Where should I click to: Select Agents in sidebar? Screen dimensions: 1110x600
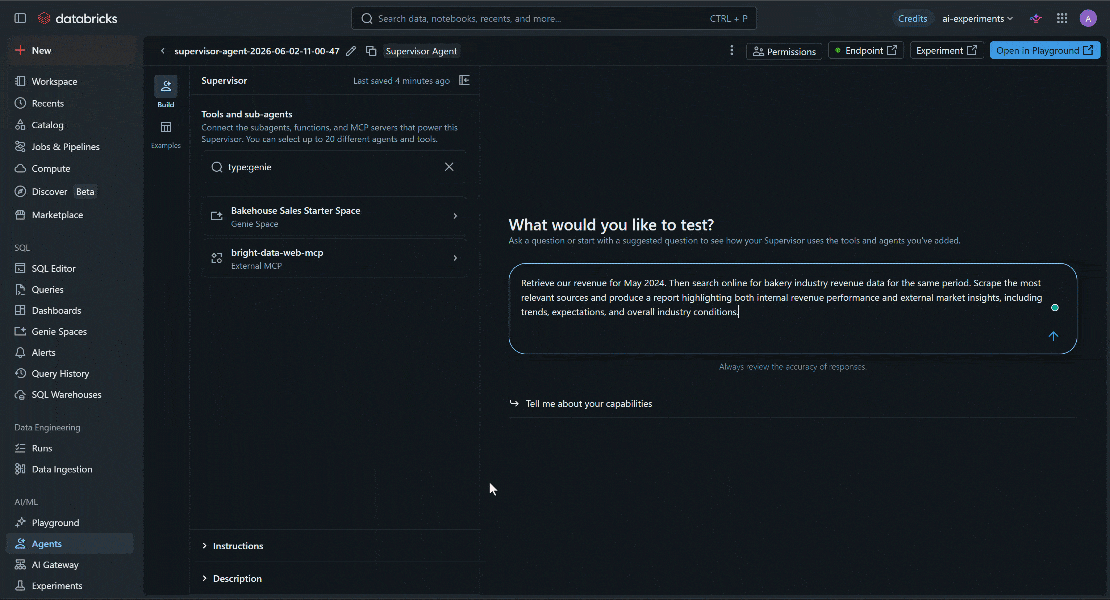tap(69, 543)
